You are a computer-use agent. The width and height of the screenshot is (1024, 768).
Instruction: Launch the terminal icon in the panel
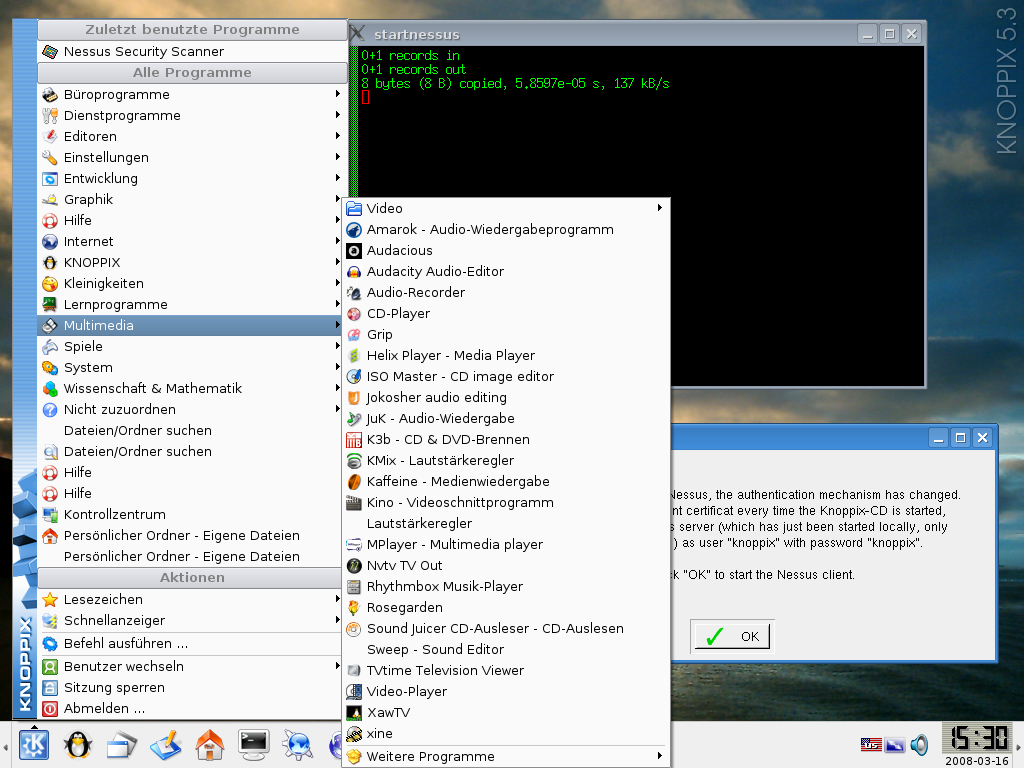click(x=253, y=744)
